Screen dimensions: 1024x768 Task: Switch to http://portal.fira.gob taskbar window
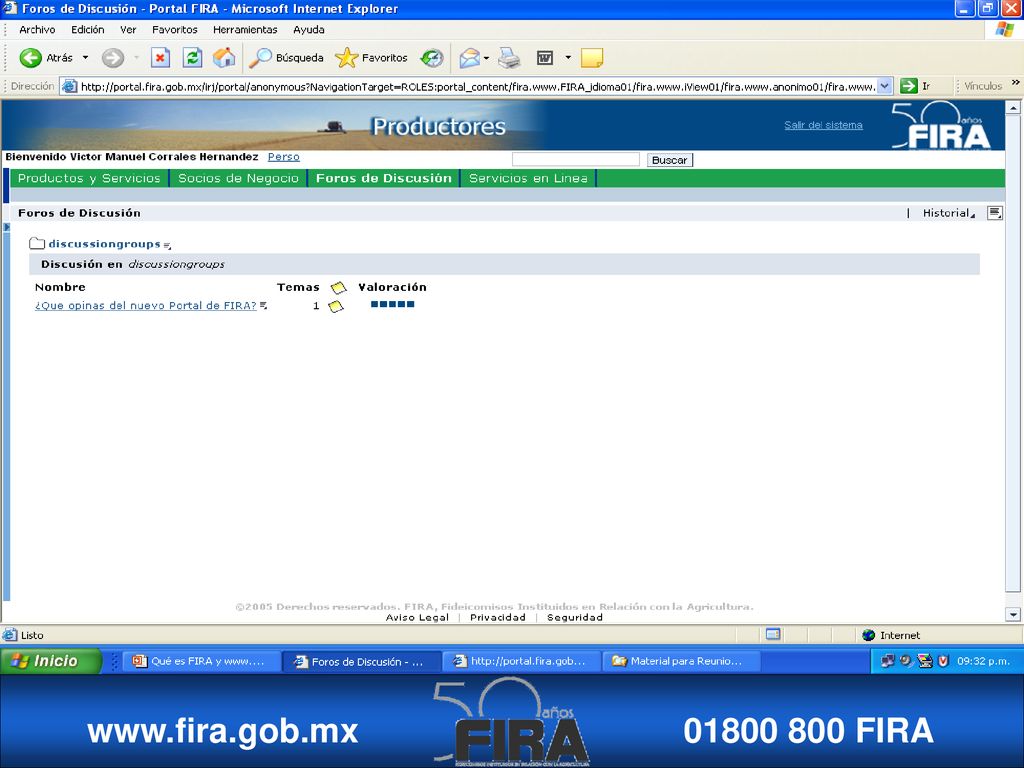coord(520,661)
